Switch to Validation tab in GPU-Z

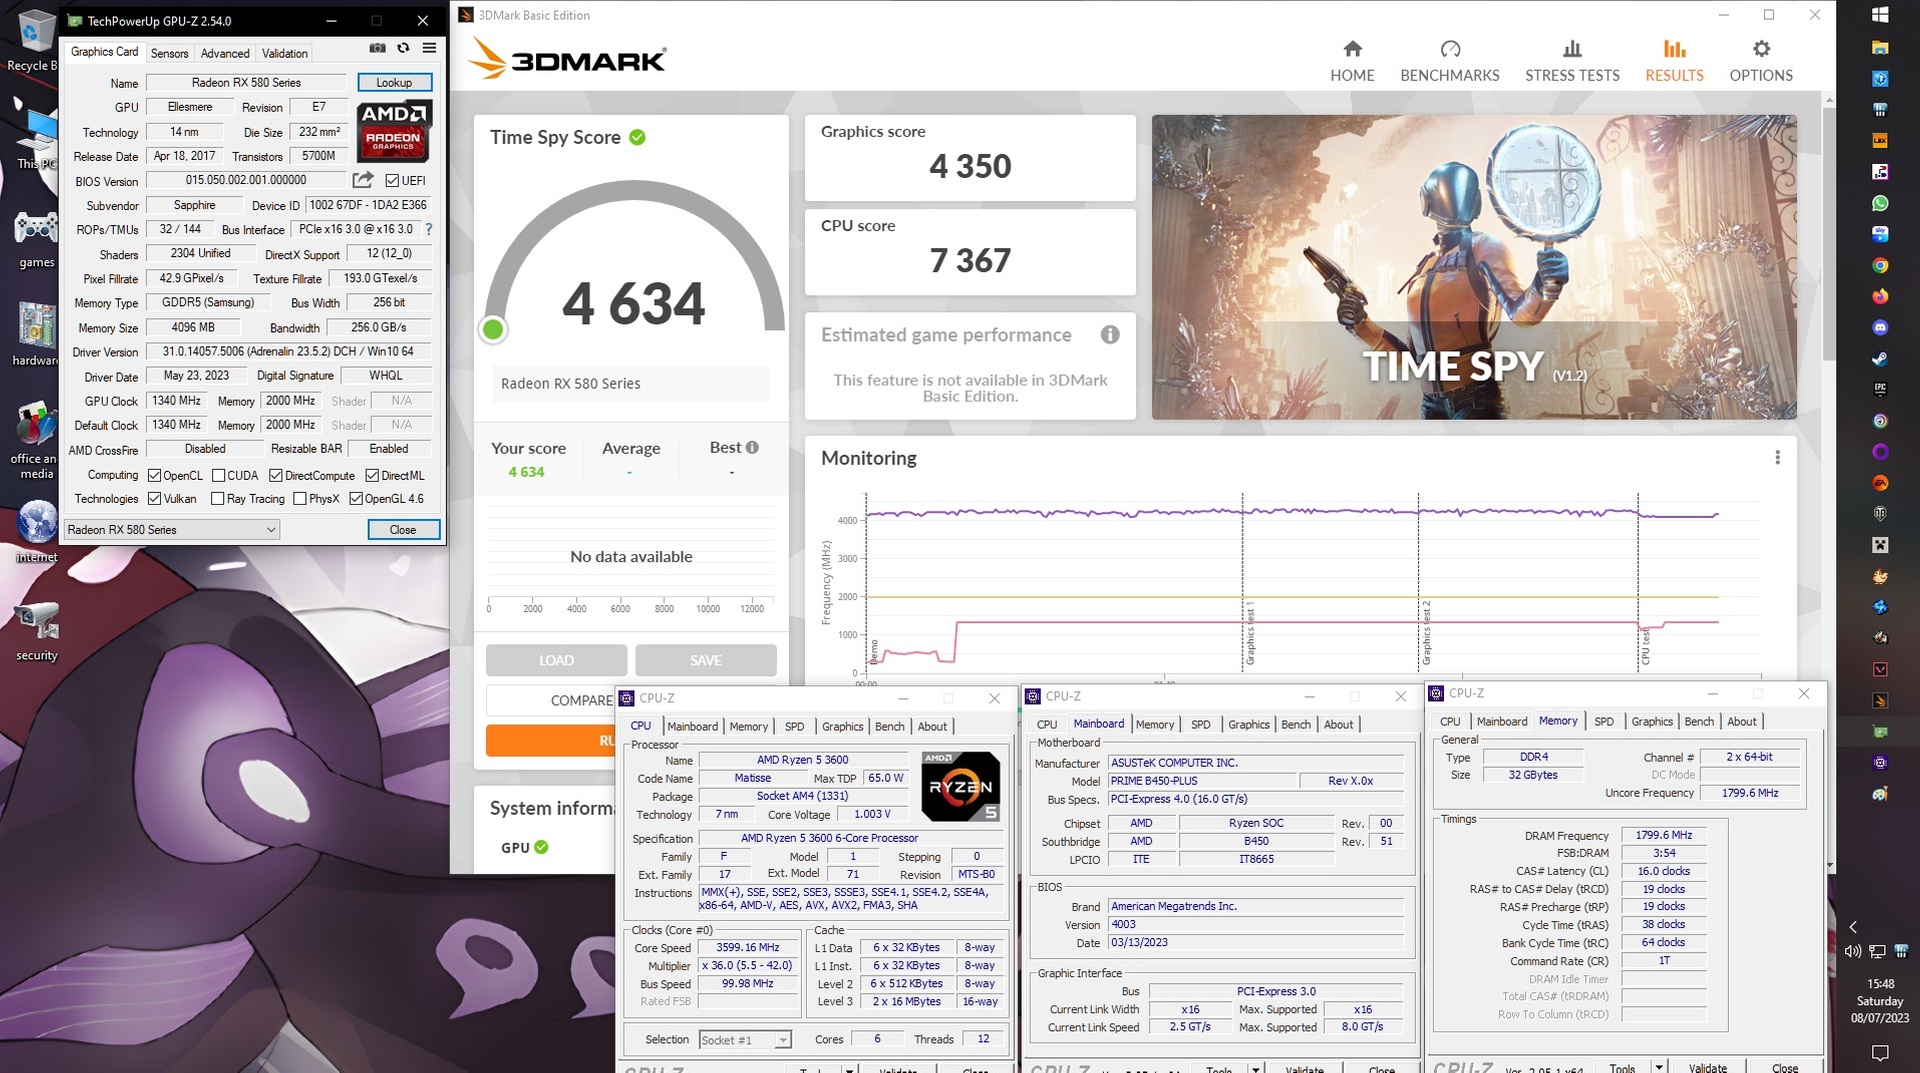pos(285,53)
